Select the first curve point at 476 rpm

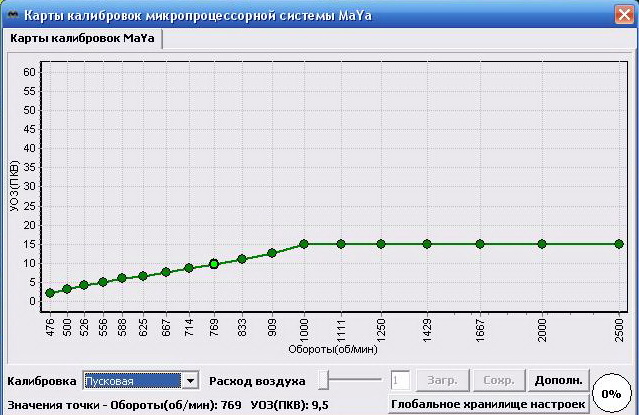pos(50,293)
